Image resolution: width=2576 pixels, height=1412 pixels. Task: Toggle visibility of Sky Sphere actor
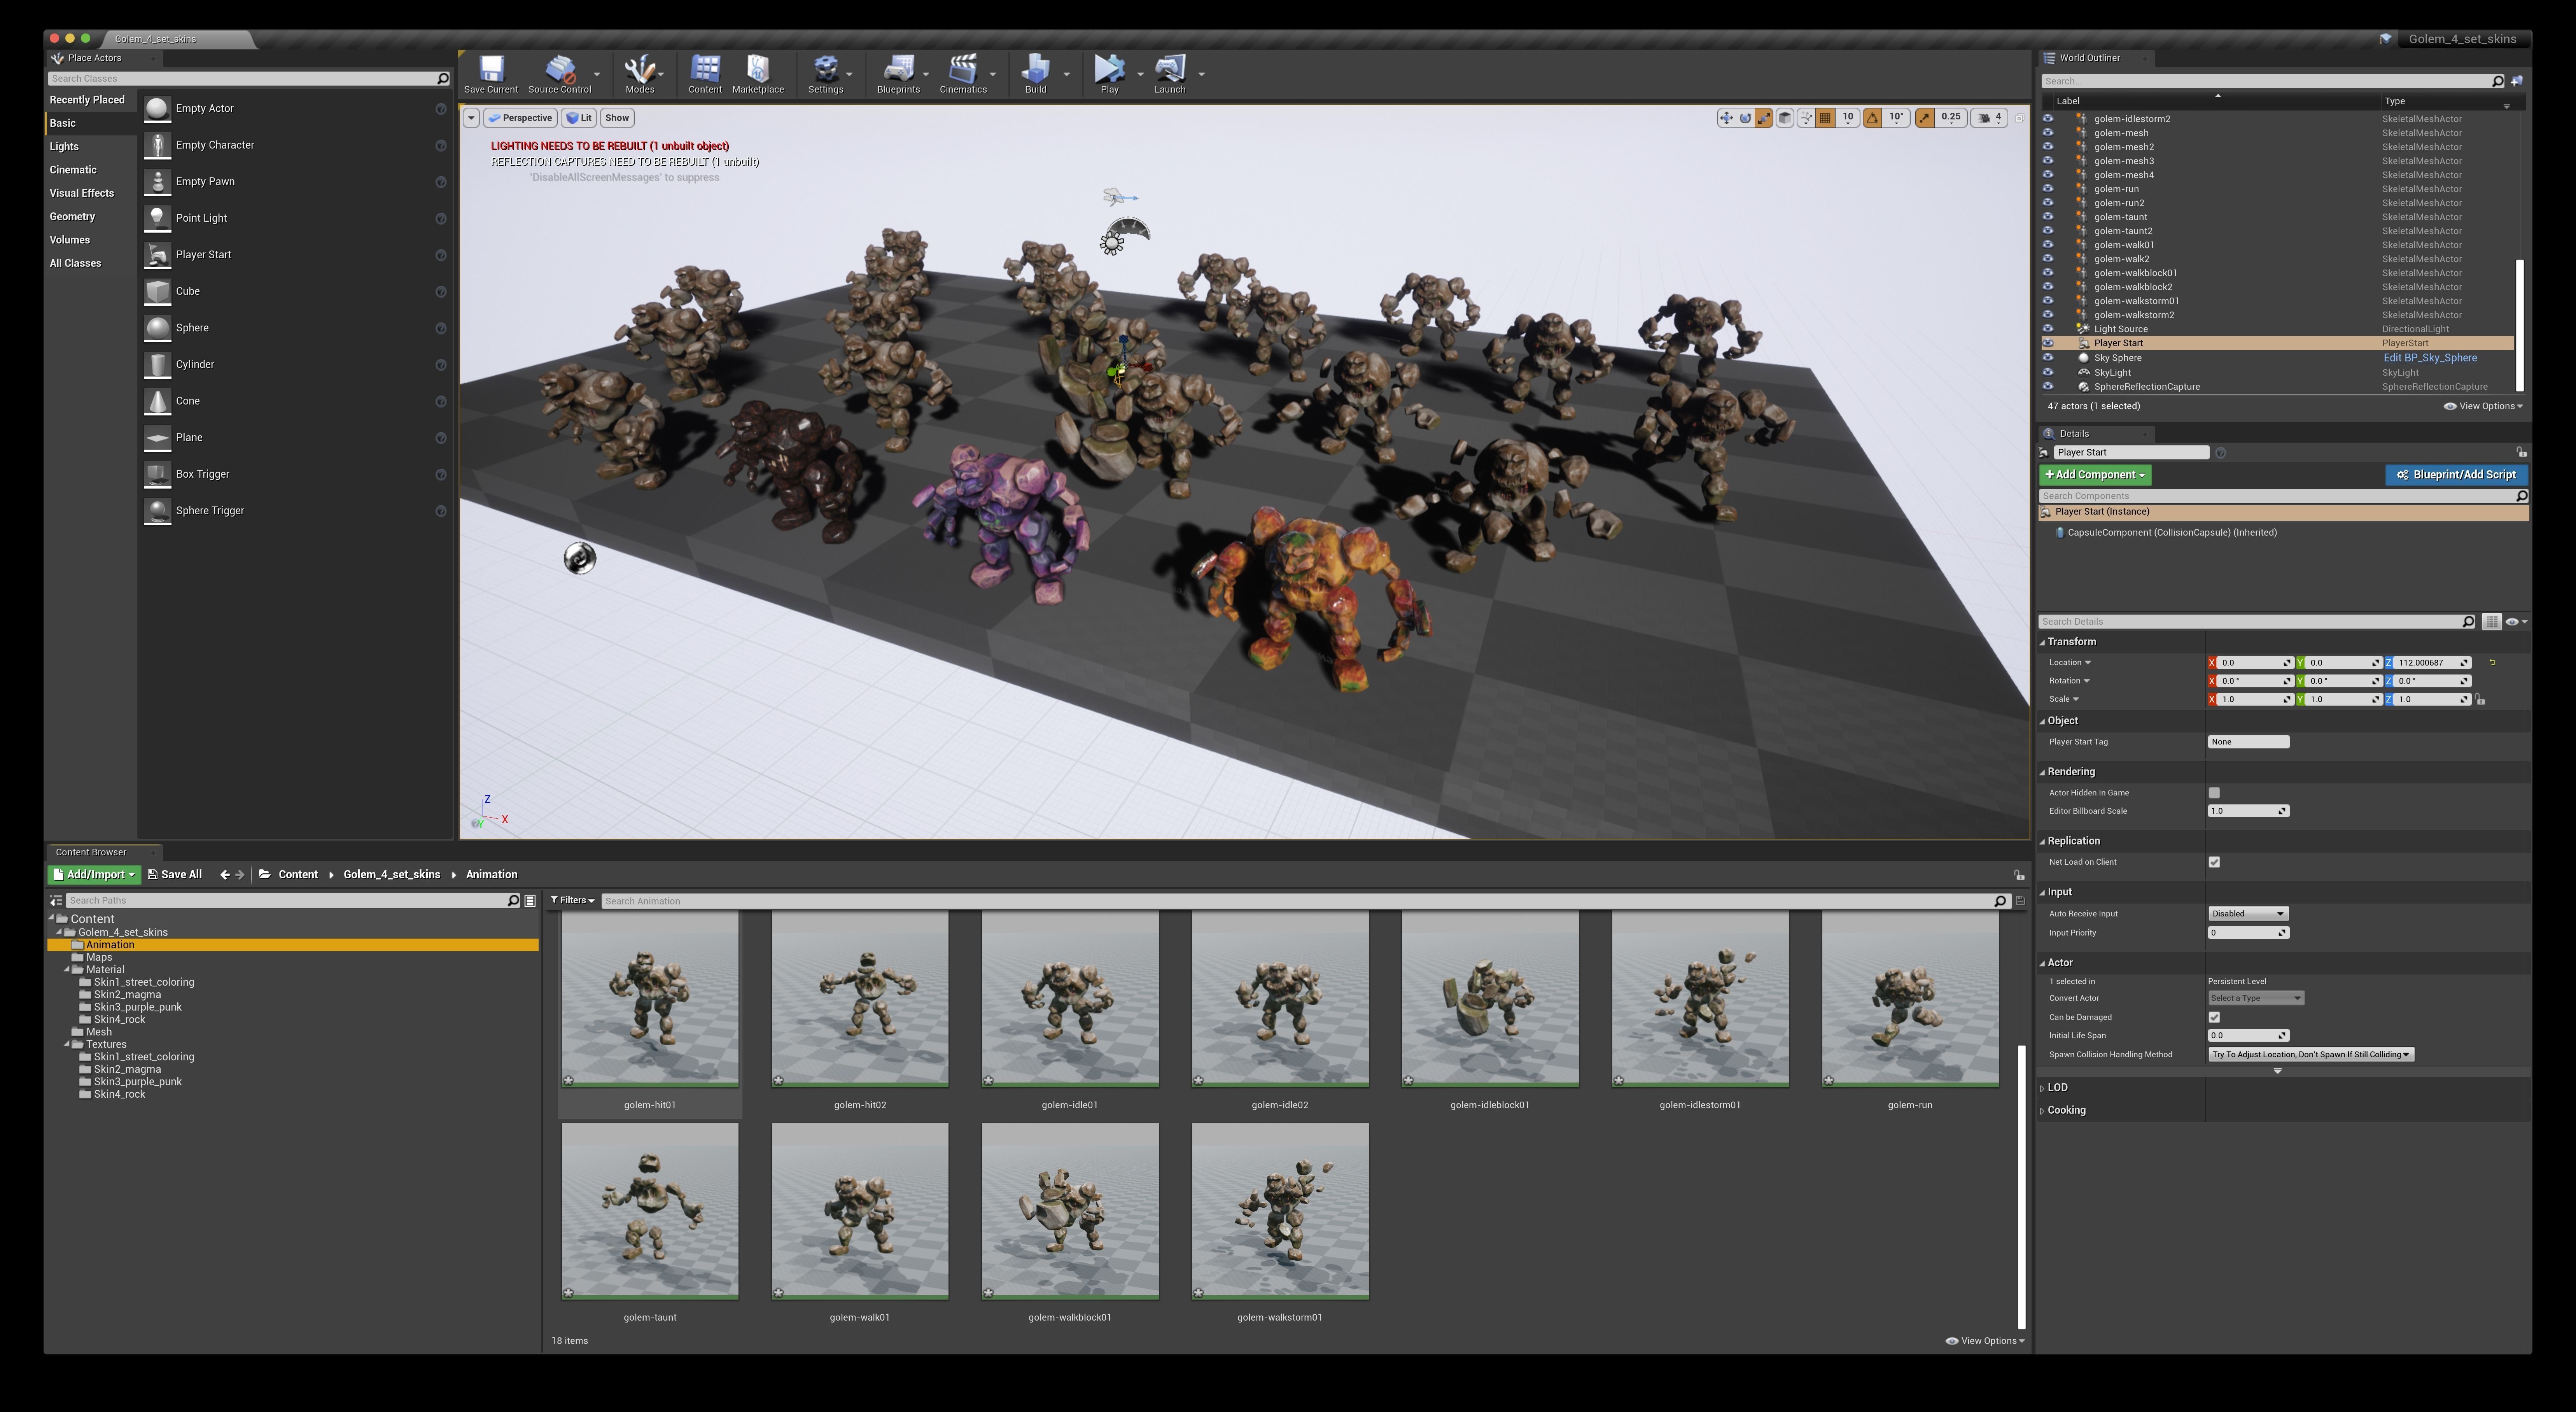tap(2048, 358)
